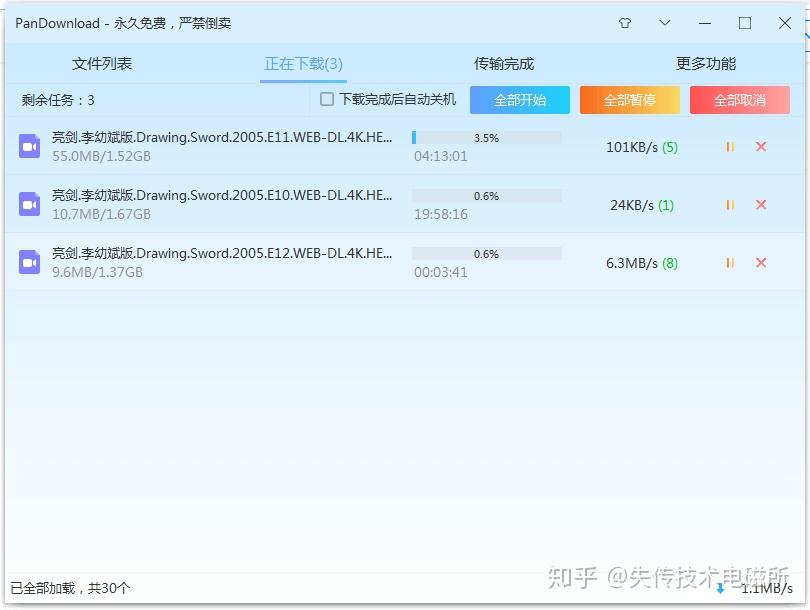Click remaining time 04:13:01

point(441,157)
